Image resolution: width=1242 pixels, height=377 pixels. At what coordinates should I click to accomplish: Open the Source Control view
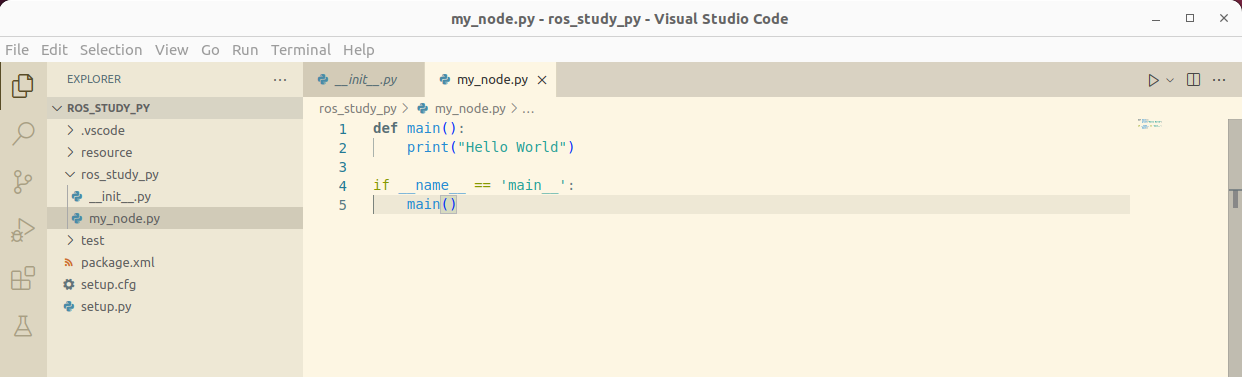pyautogui.click(x=22, y=181)
